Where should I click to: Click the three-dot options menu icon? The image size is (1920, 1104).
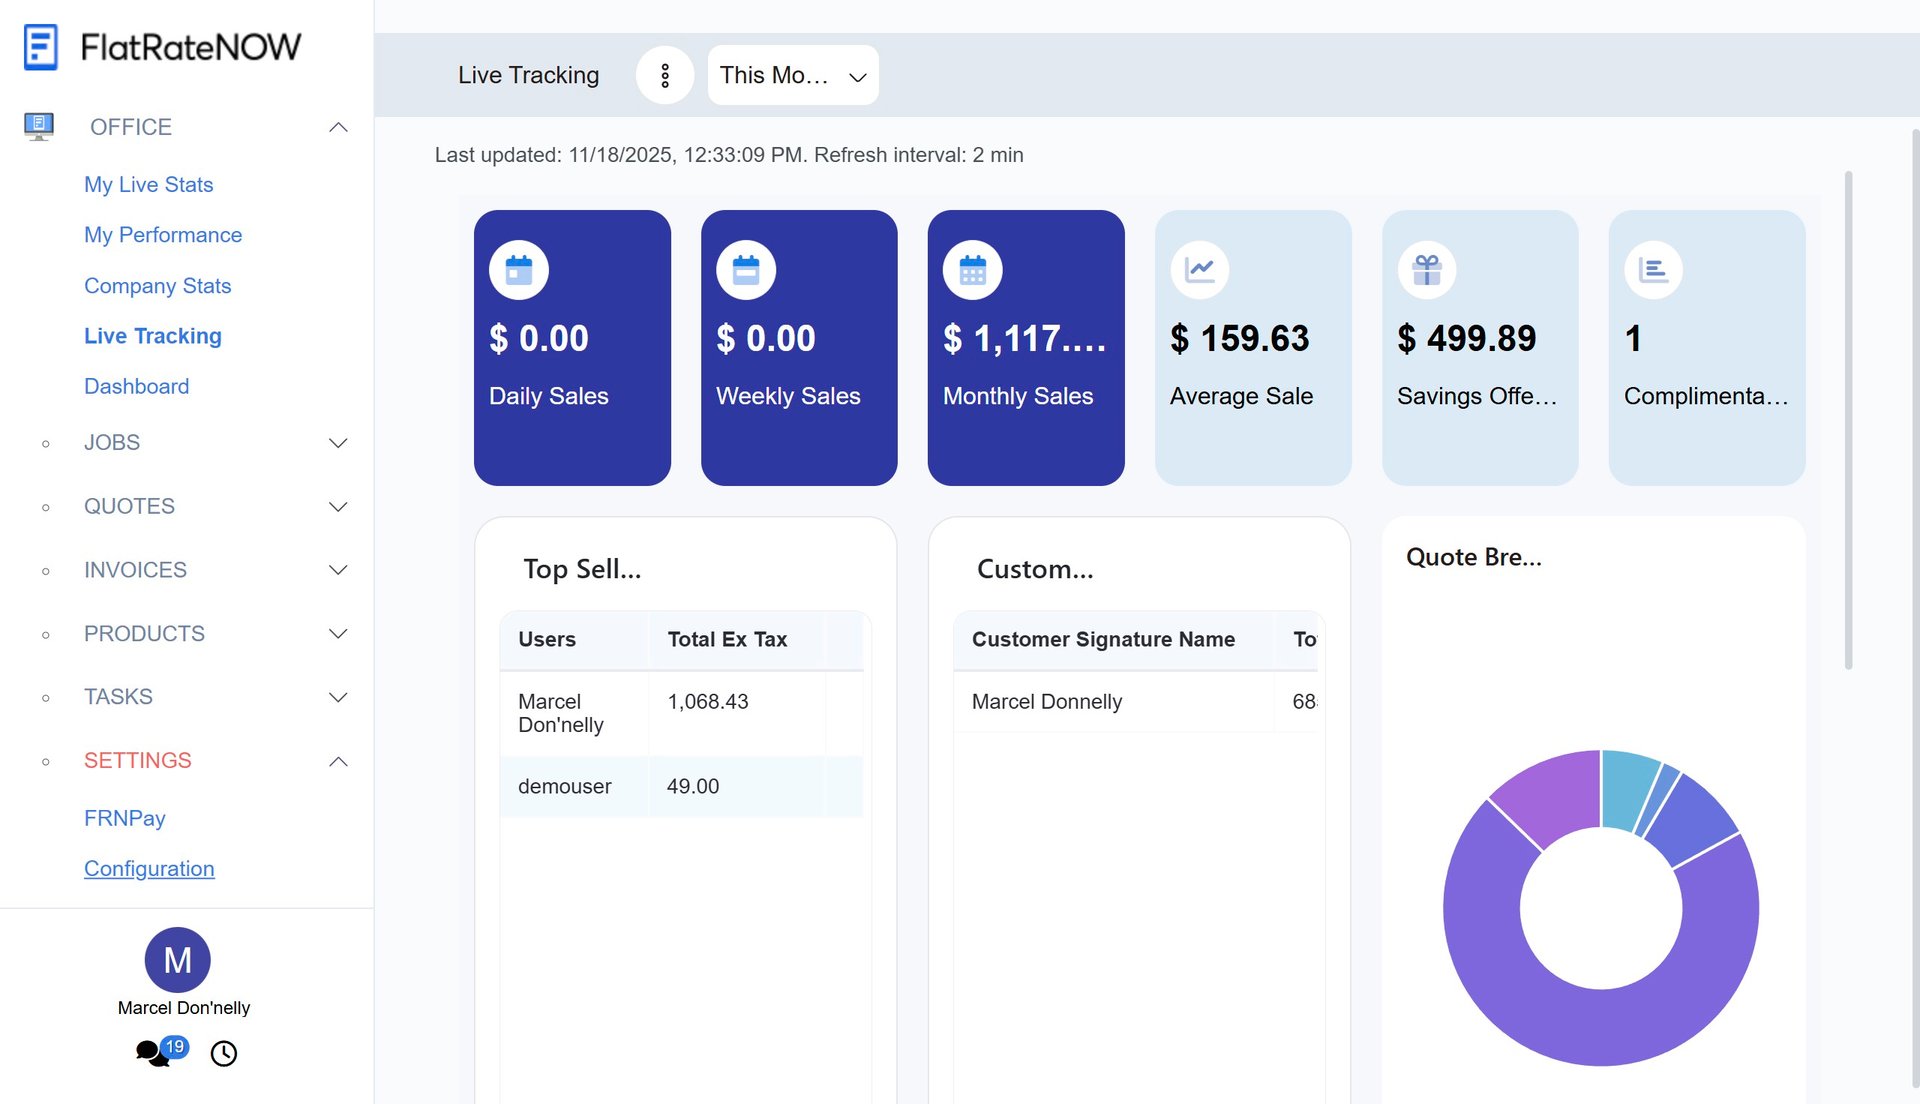click(665, 75)
